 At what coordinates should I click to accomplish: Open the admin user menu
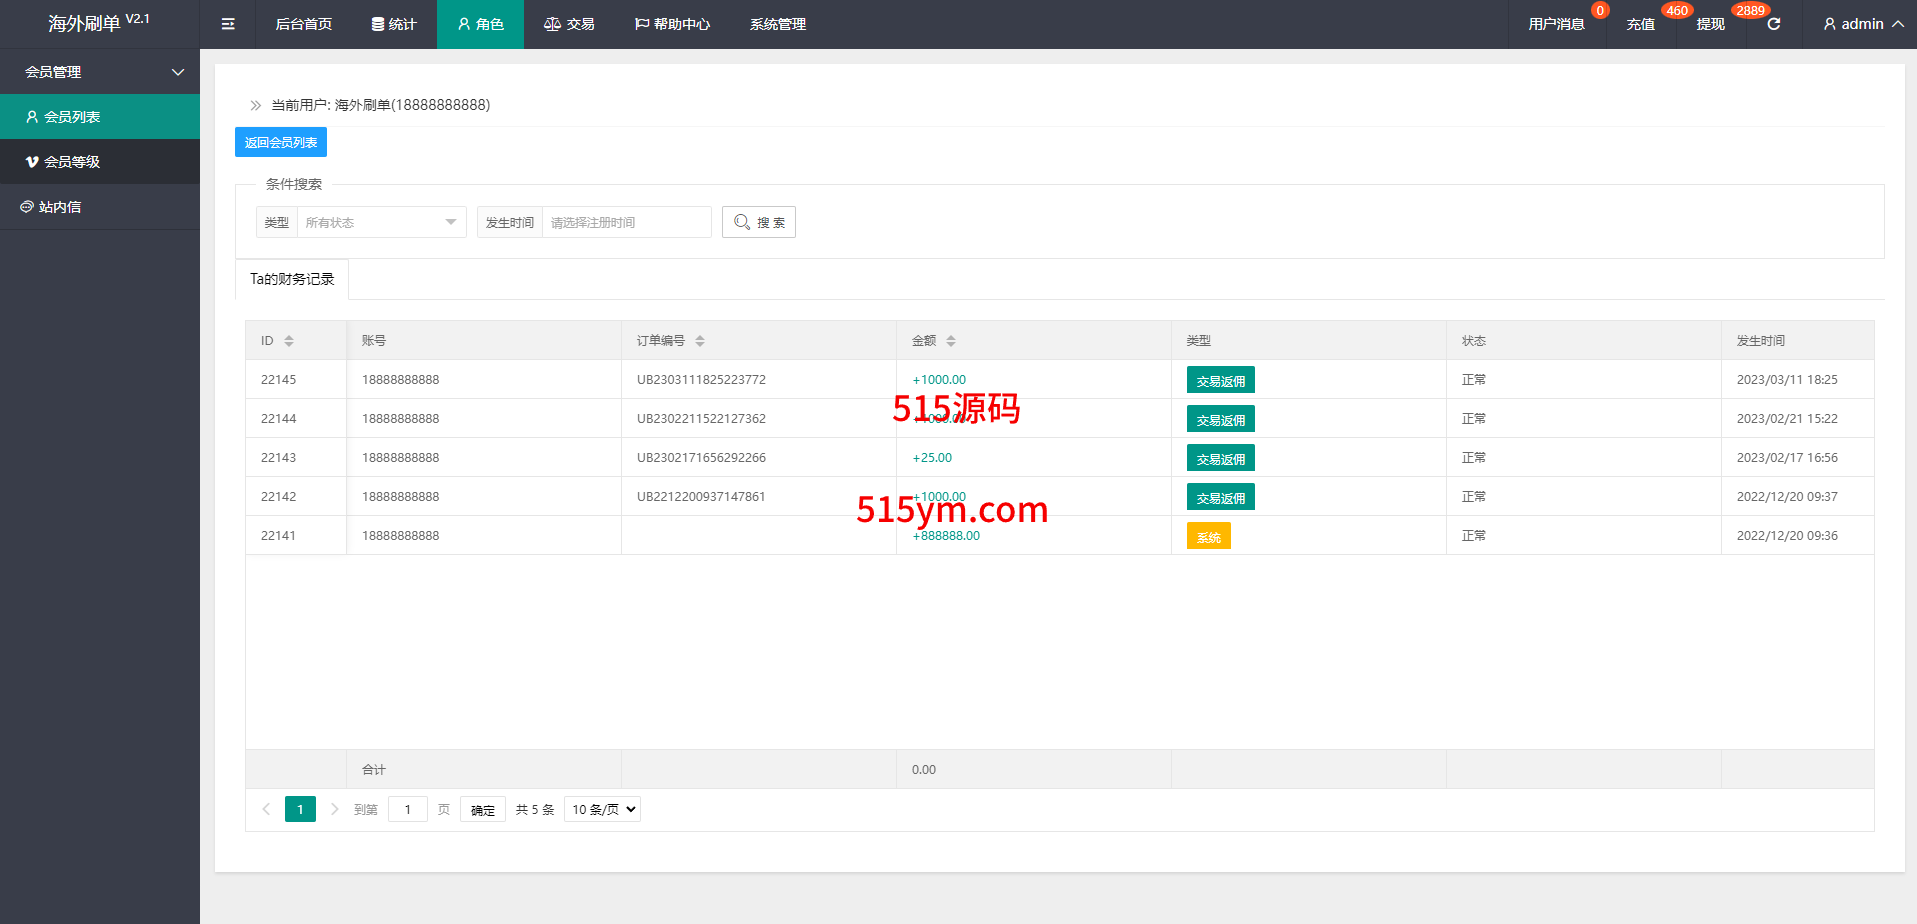(1863, 24)
